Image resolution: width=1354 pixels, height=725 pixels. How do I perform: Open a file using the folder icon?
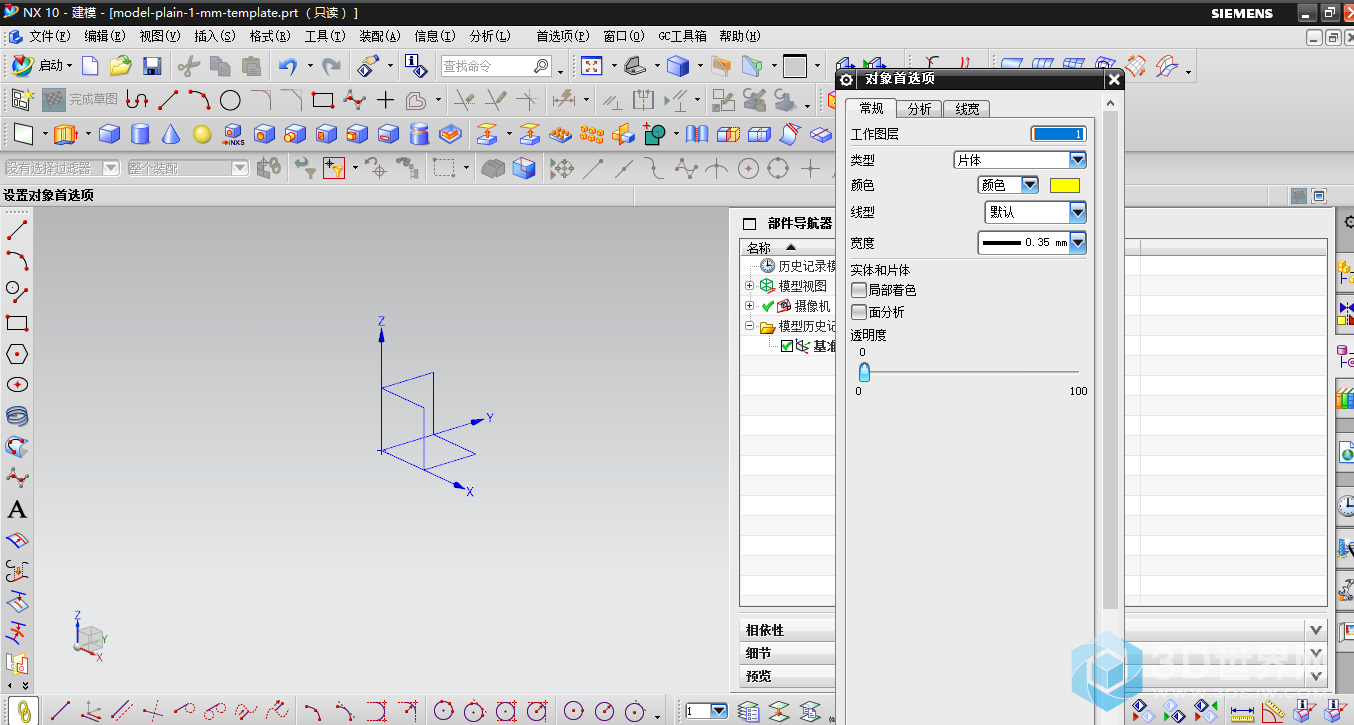(121, 66)
